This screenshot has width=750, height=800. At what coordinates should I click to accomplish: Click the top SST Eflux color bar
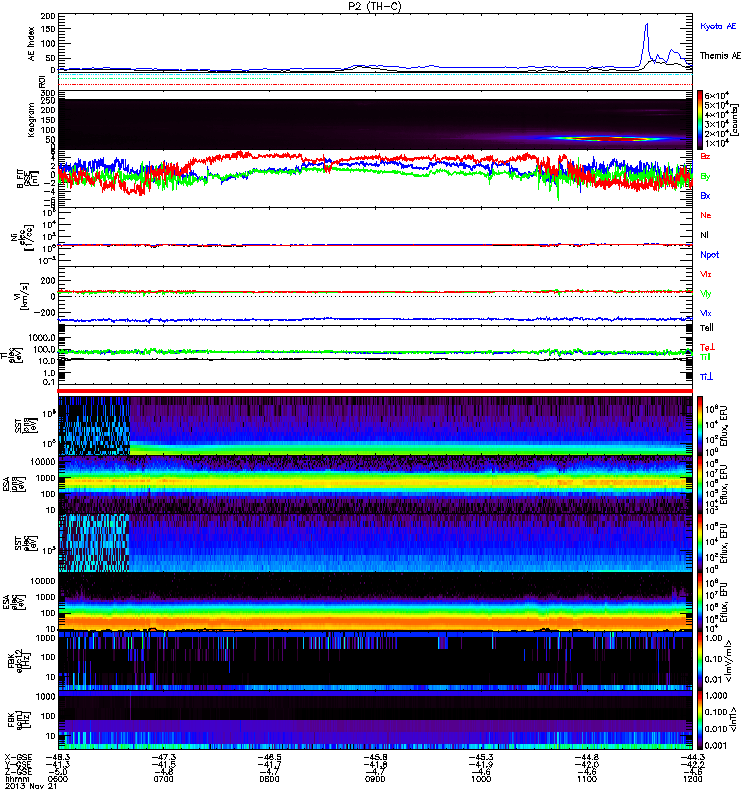702,425
